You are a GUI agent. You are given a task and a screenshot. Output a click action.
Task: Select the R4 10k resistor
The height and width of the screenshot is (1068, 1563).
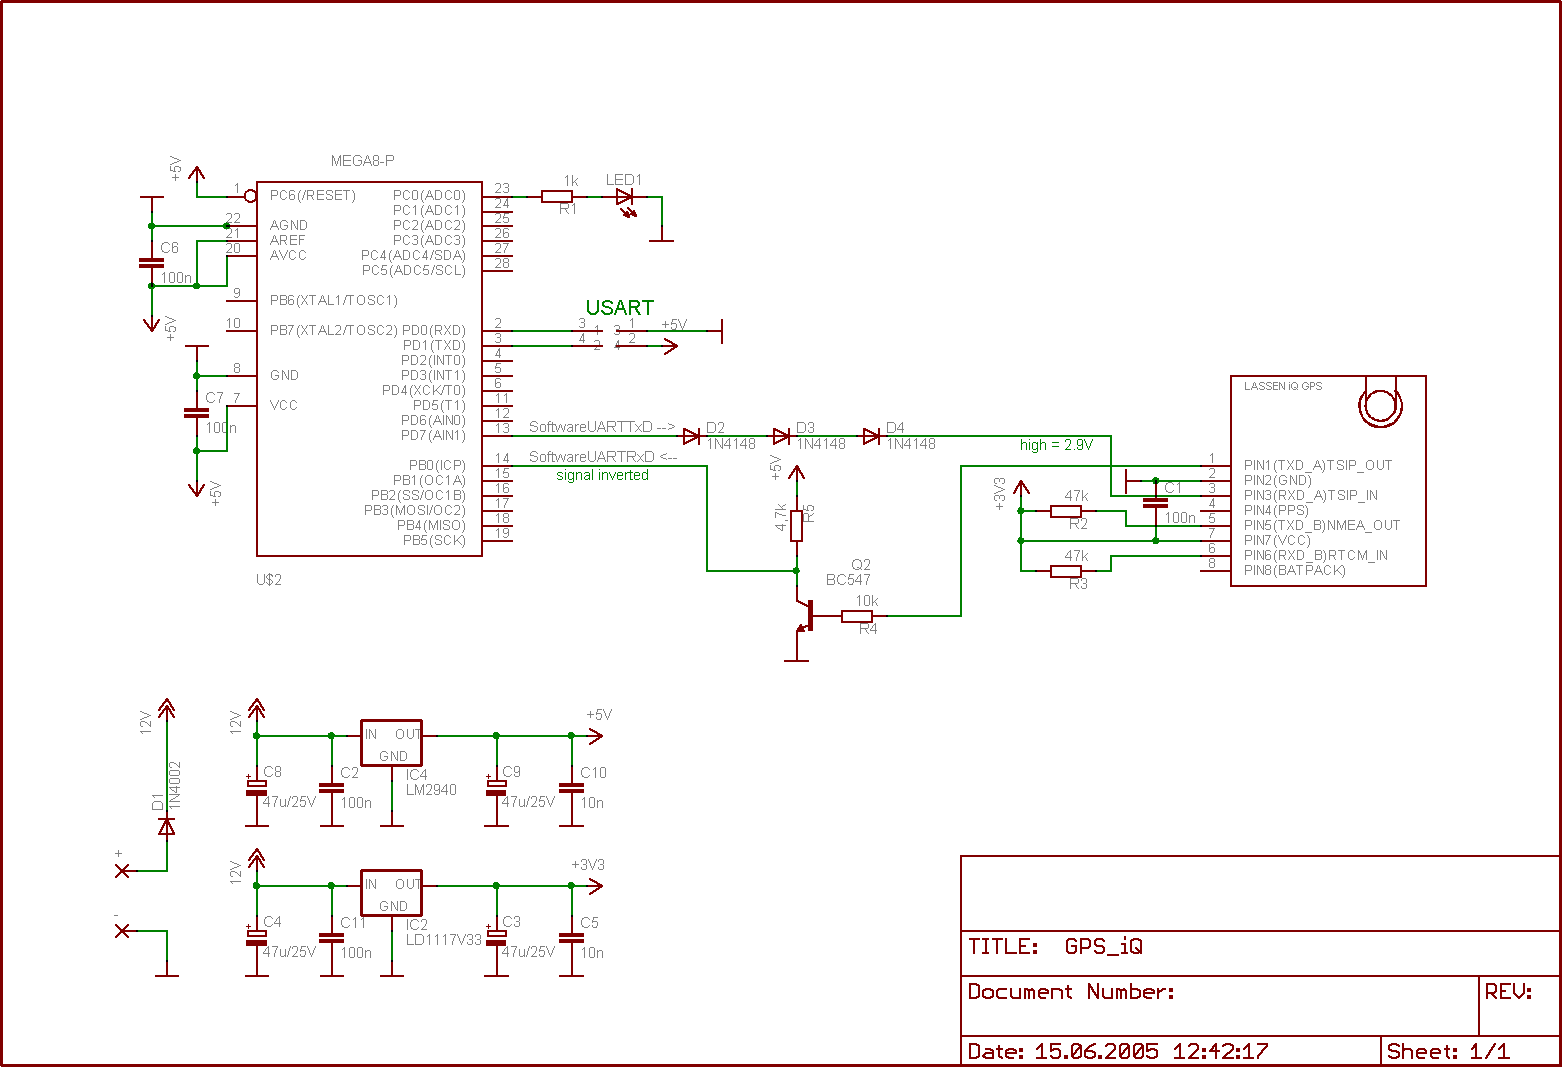[857, 616]
